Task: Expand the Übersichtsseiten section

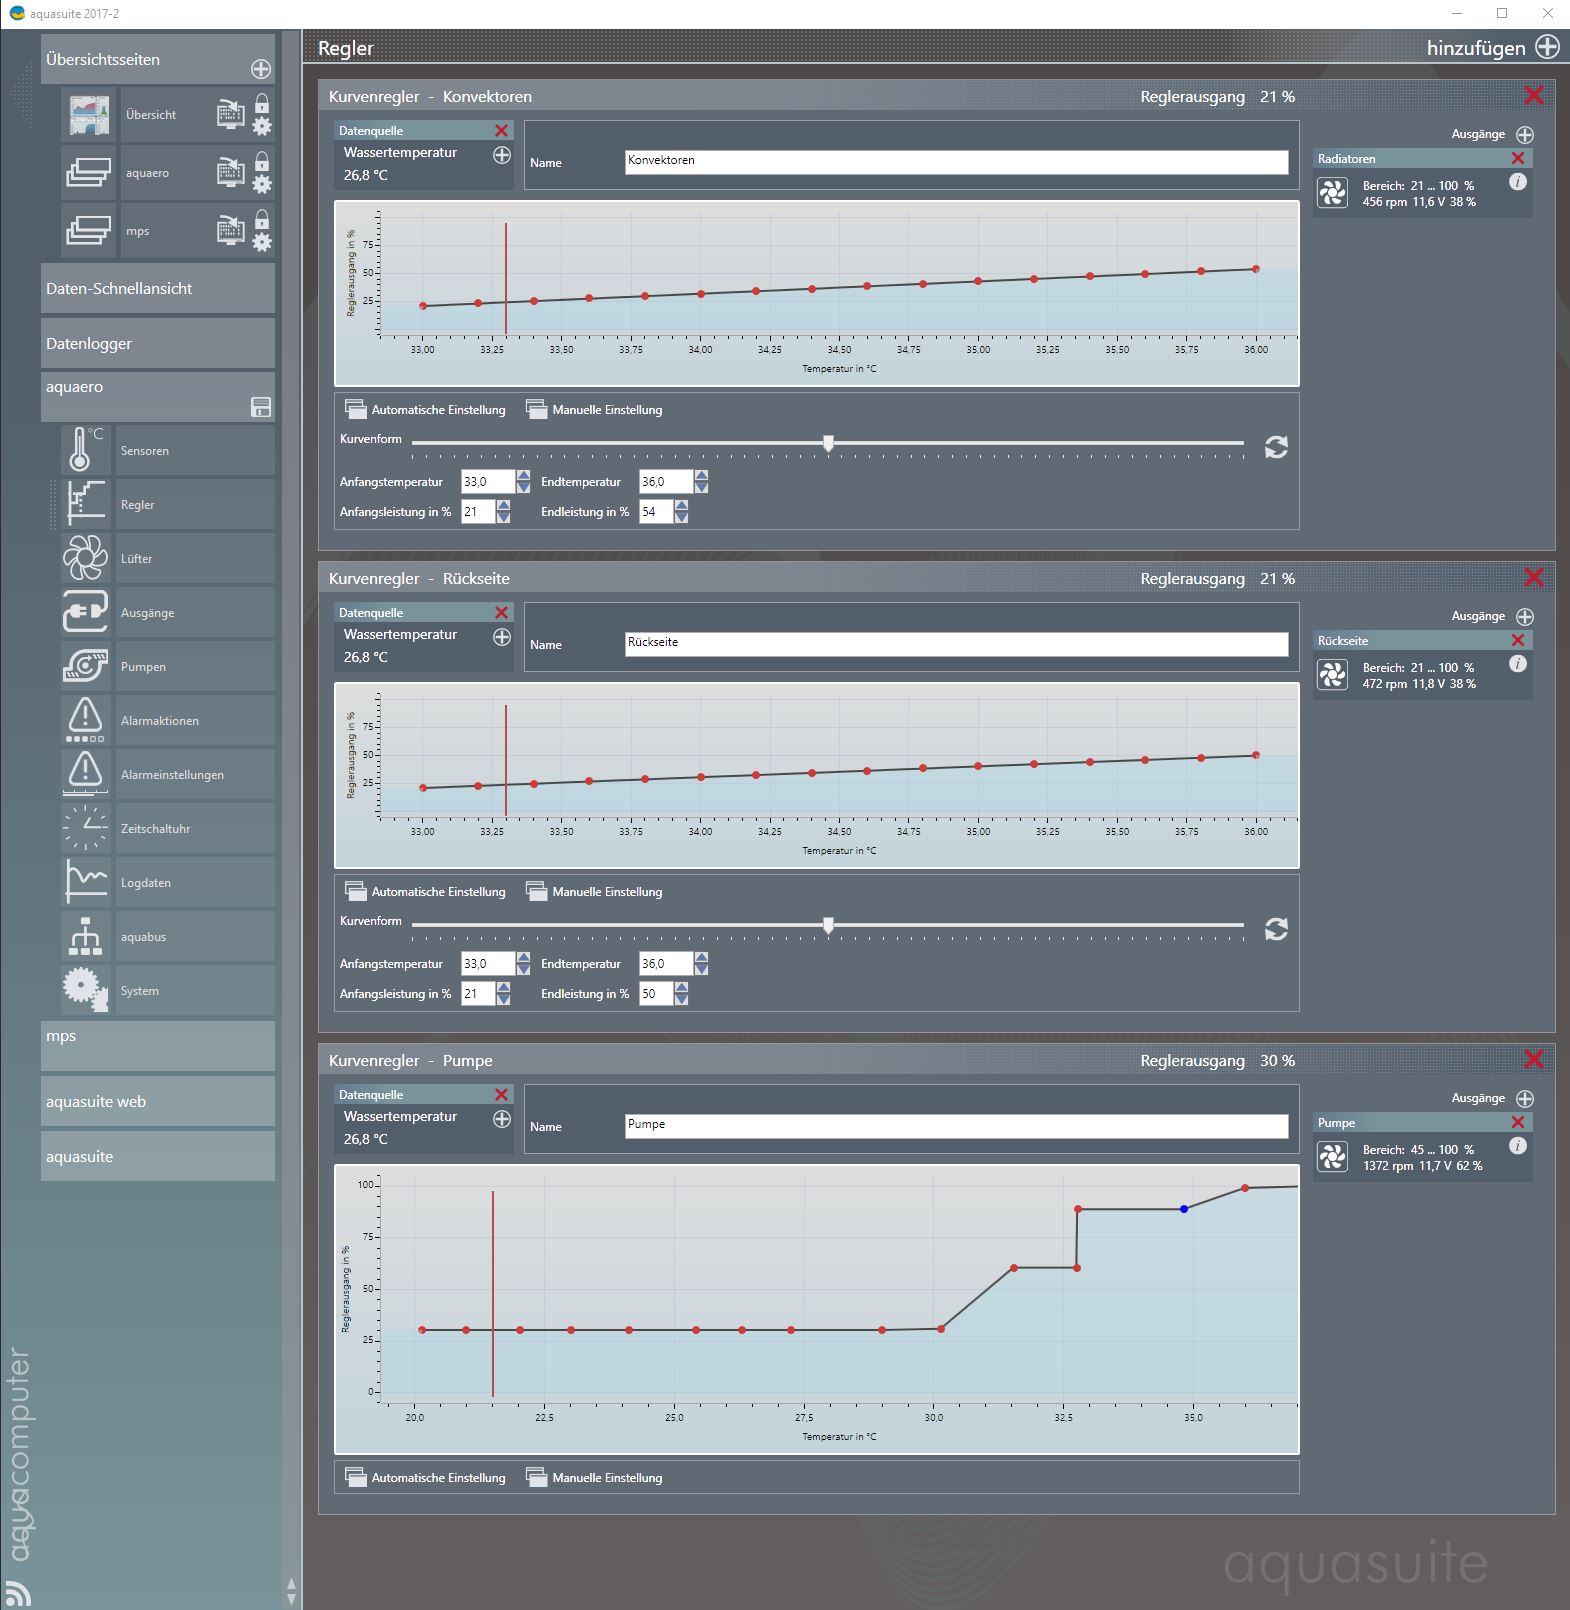Action: pyautogui.click(x=158, y=59)
